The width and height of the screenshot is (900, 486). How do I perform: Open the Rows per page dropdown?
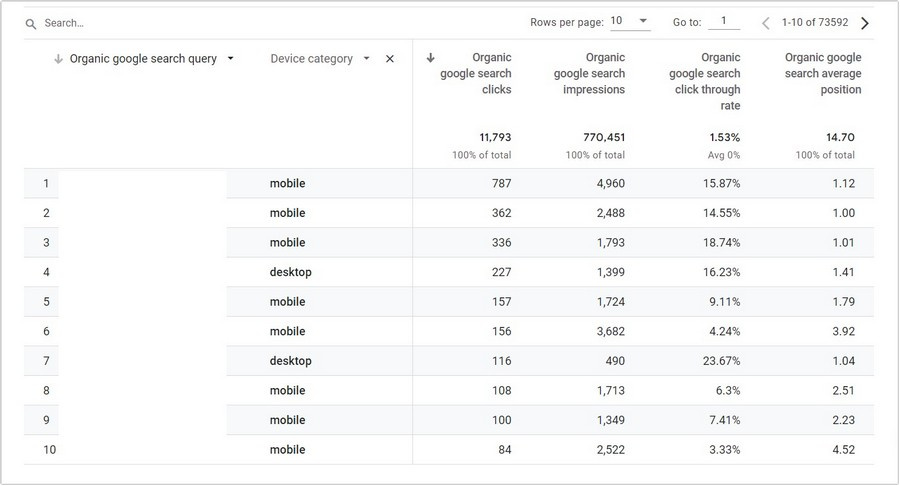click(630, 21)
